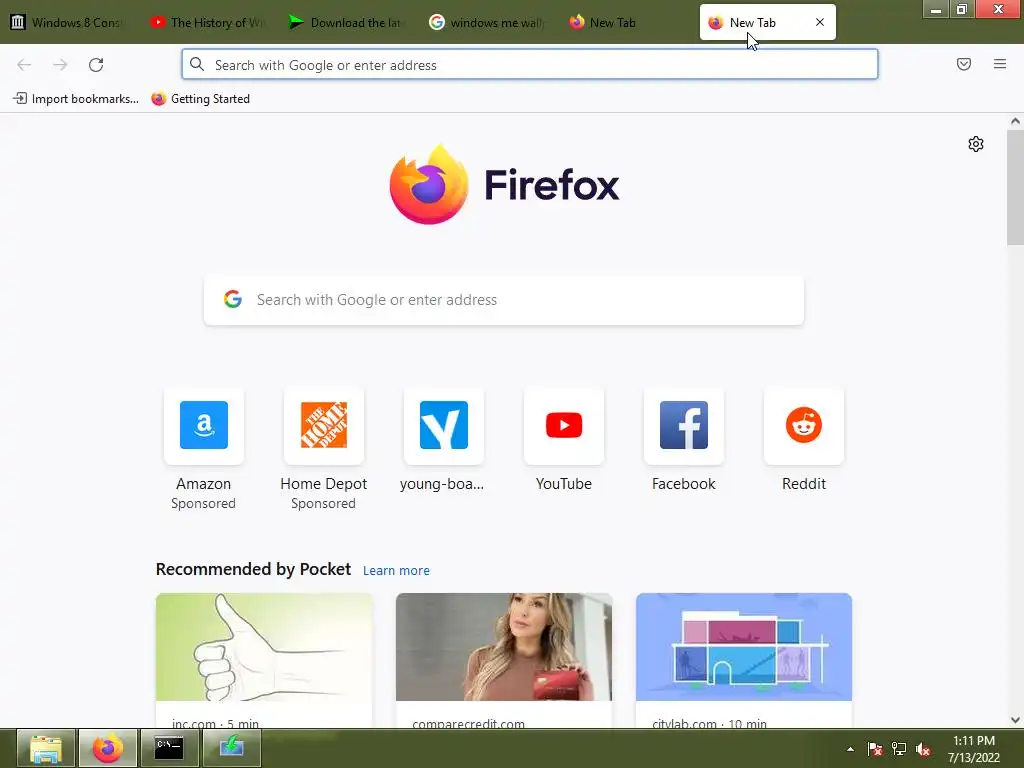Click the Firefox taskbar button

click(x=108, y=748)
